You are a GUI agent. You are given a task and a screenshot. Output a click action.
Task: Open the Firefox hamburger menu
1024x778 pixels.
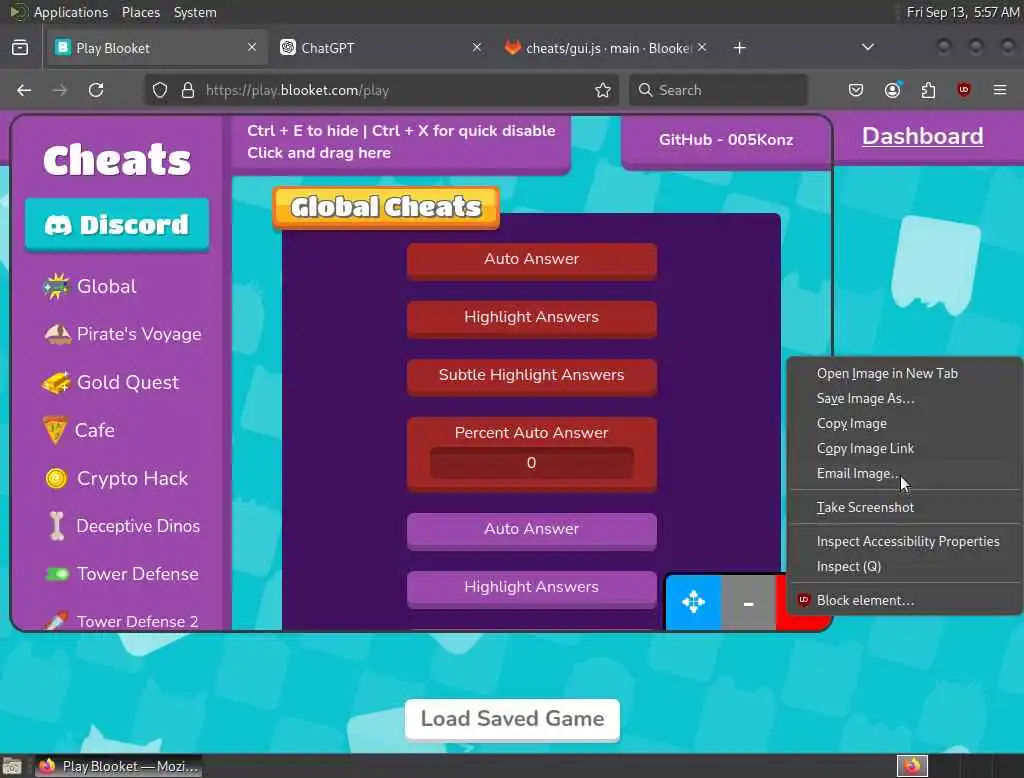pyautogui.click(x=1000, y=90)
